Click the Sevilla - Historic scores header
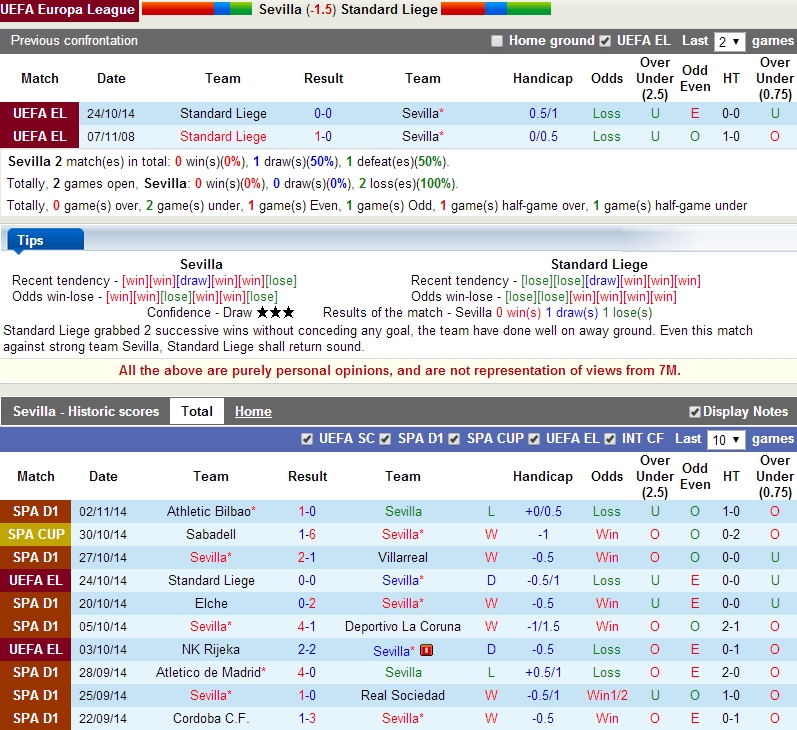 pos(86,411)
